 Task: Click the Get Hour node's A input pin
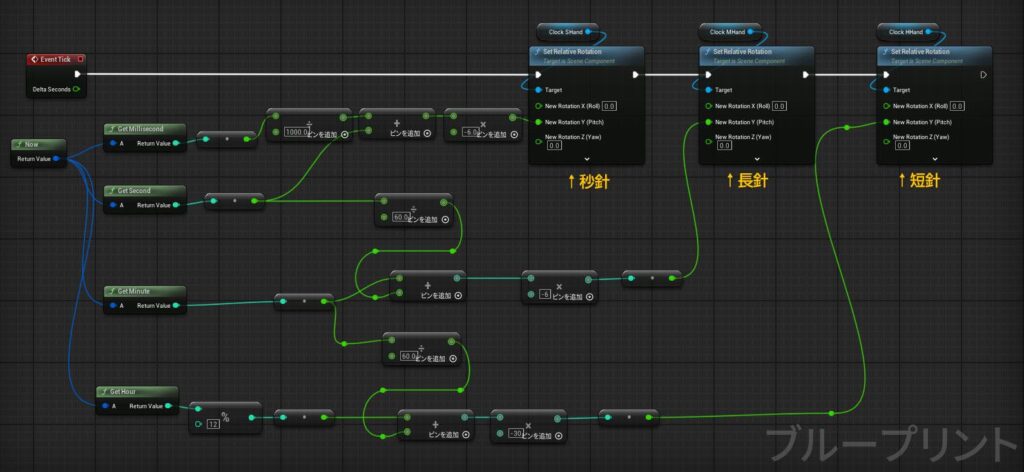tap(104, 406)
